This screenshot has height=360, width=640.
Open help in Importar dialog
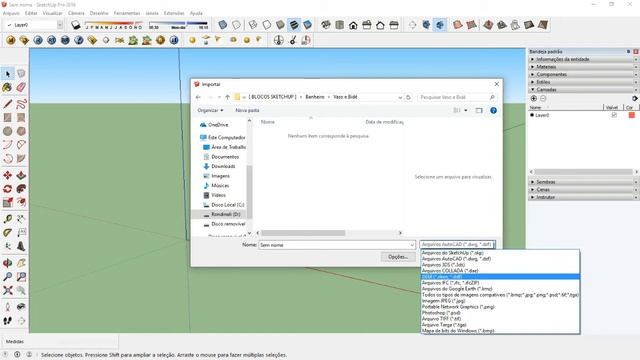(493, 110)
